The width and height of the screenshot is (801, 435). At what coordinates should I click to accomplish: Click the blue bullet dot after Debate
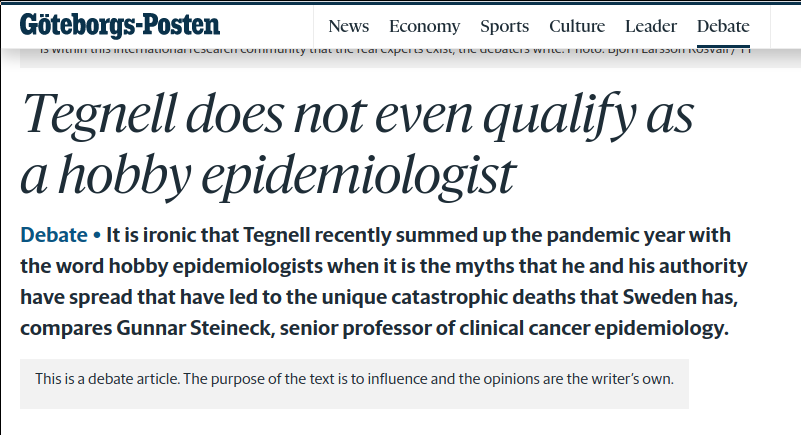pyautogui.click(x=97, y=237)
